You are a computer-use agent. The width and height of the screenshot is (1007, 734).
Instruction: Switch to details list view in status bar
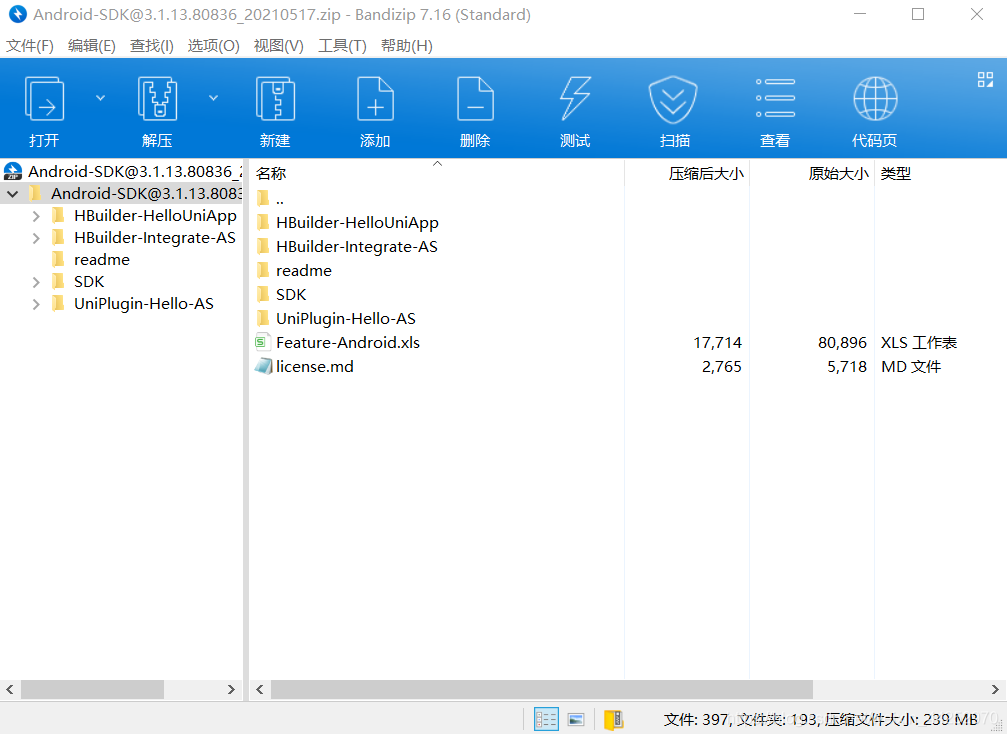(x=546, y=719)
